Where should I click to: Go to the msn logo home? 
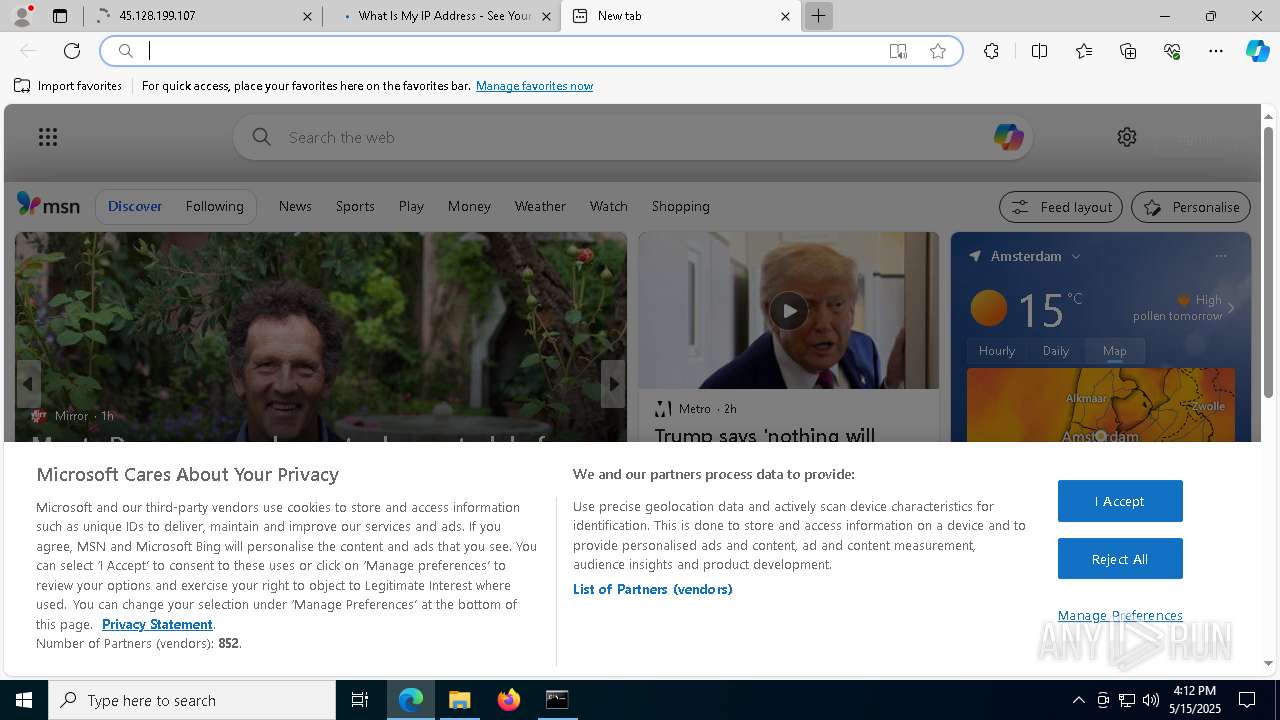pos(48,205)
